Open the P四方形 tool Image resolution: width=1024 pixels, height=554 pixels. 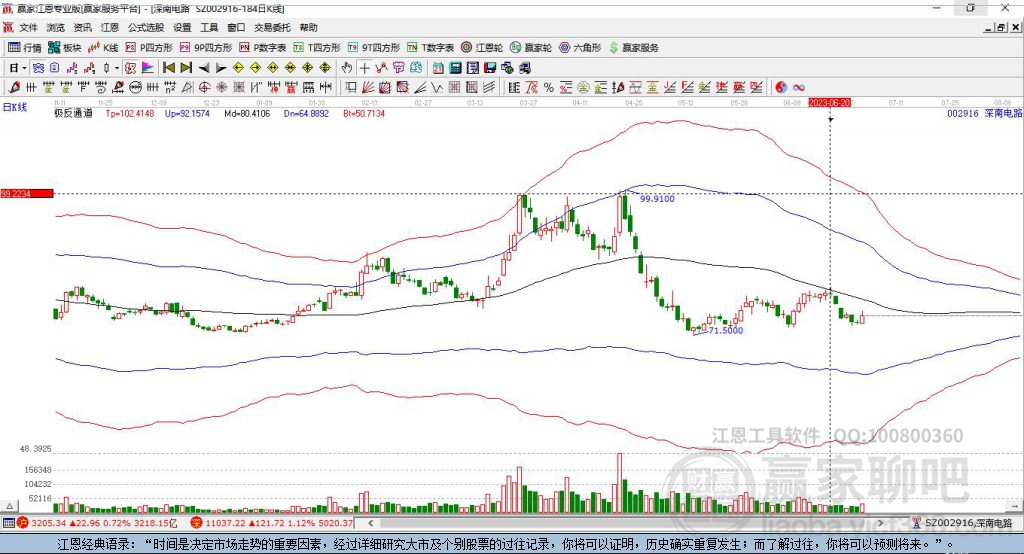149,48
